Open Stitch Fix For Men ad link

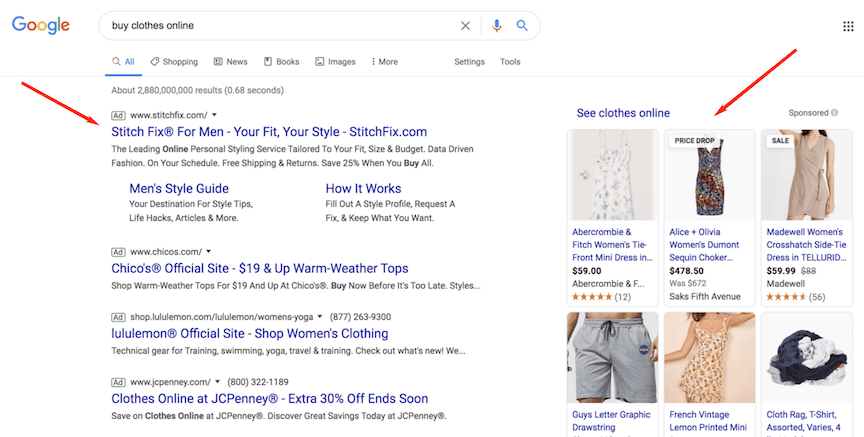pyautogui.click(x=269, y=132)
